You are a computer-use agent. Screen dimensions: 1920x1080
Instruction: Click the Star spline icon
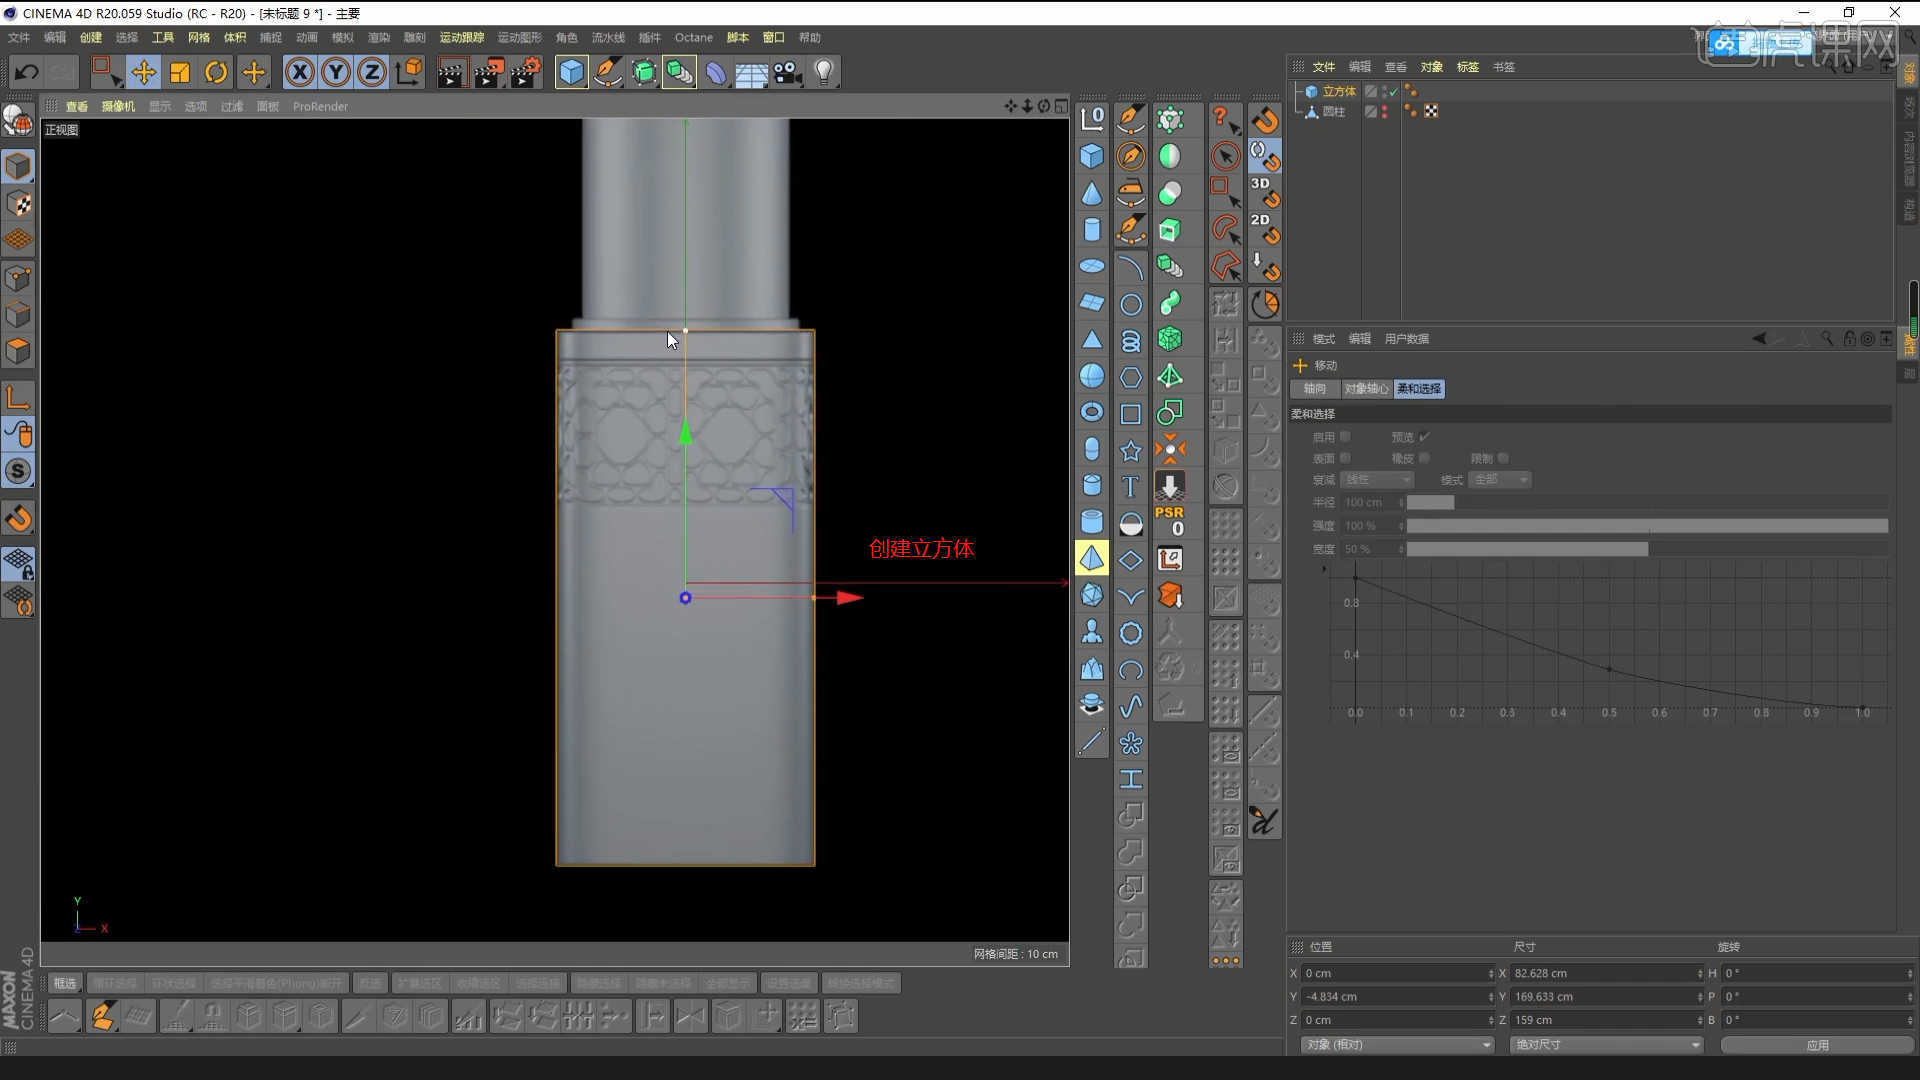(x=1130, y=451)
